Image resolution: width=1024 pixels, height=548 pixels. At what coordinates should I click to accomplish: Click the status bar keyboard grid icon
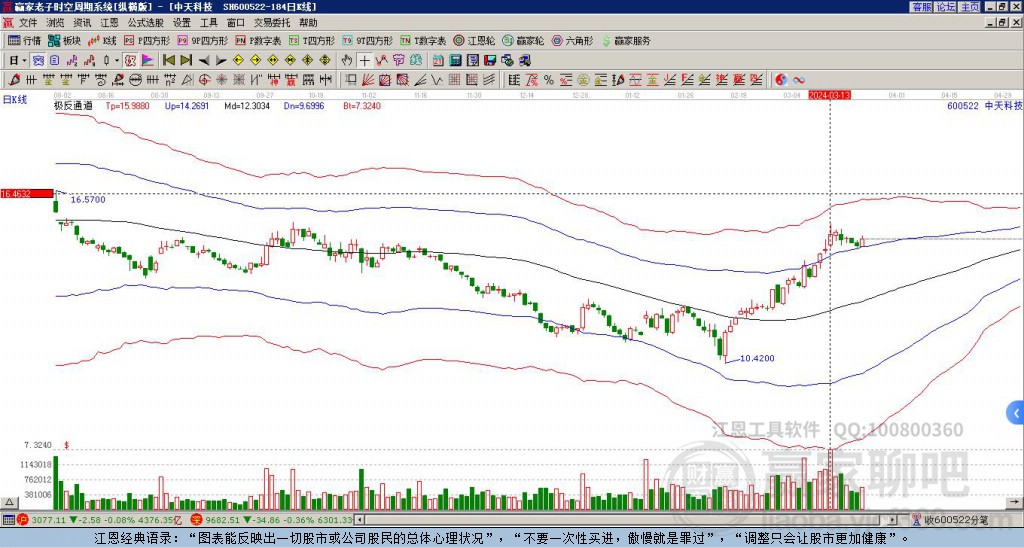tap(8, 520)
